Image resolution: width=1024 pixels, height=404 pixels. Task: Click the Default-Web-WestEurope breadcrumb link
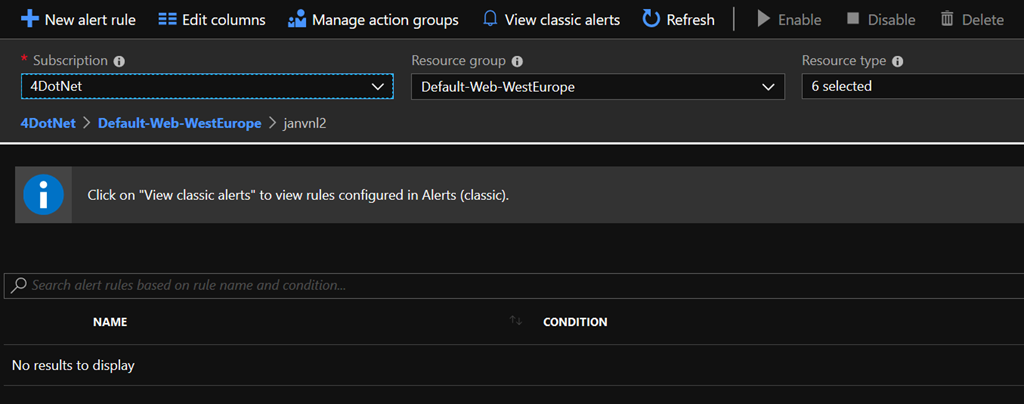(180, 123)
